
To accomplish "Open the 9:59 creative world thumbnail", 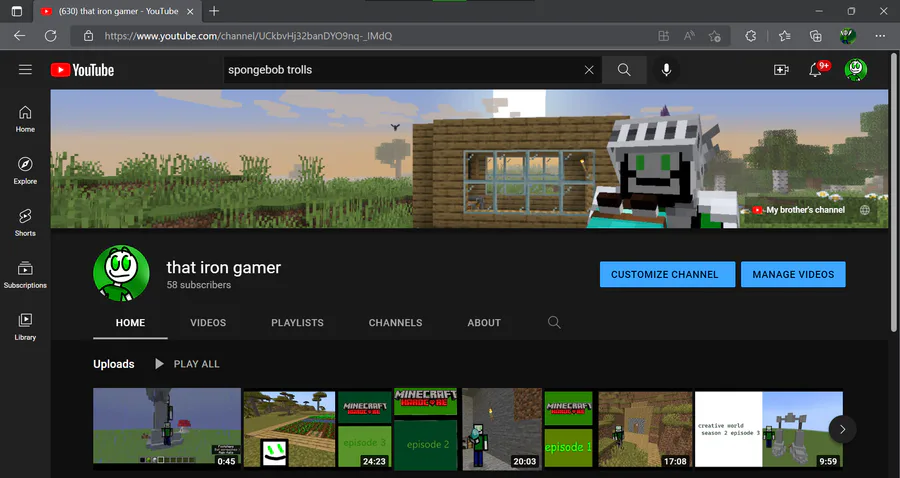I will pyautogui.click(x=769, y=429).
